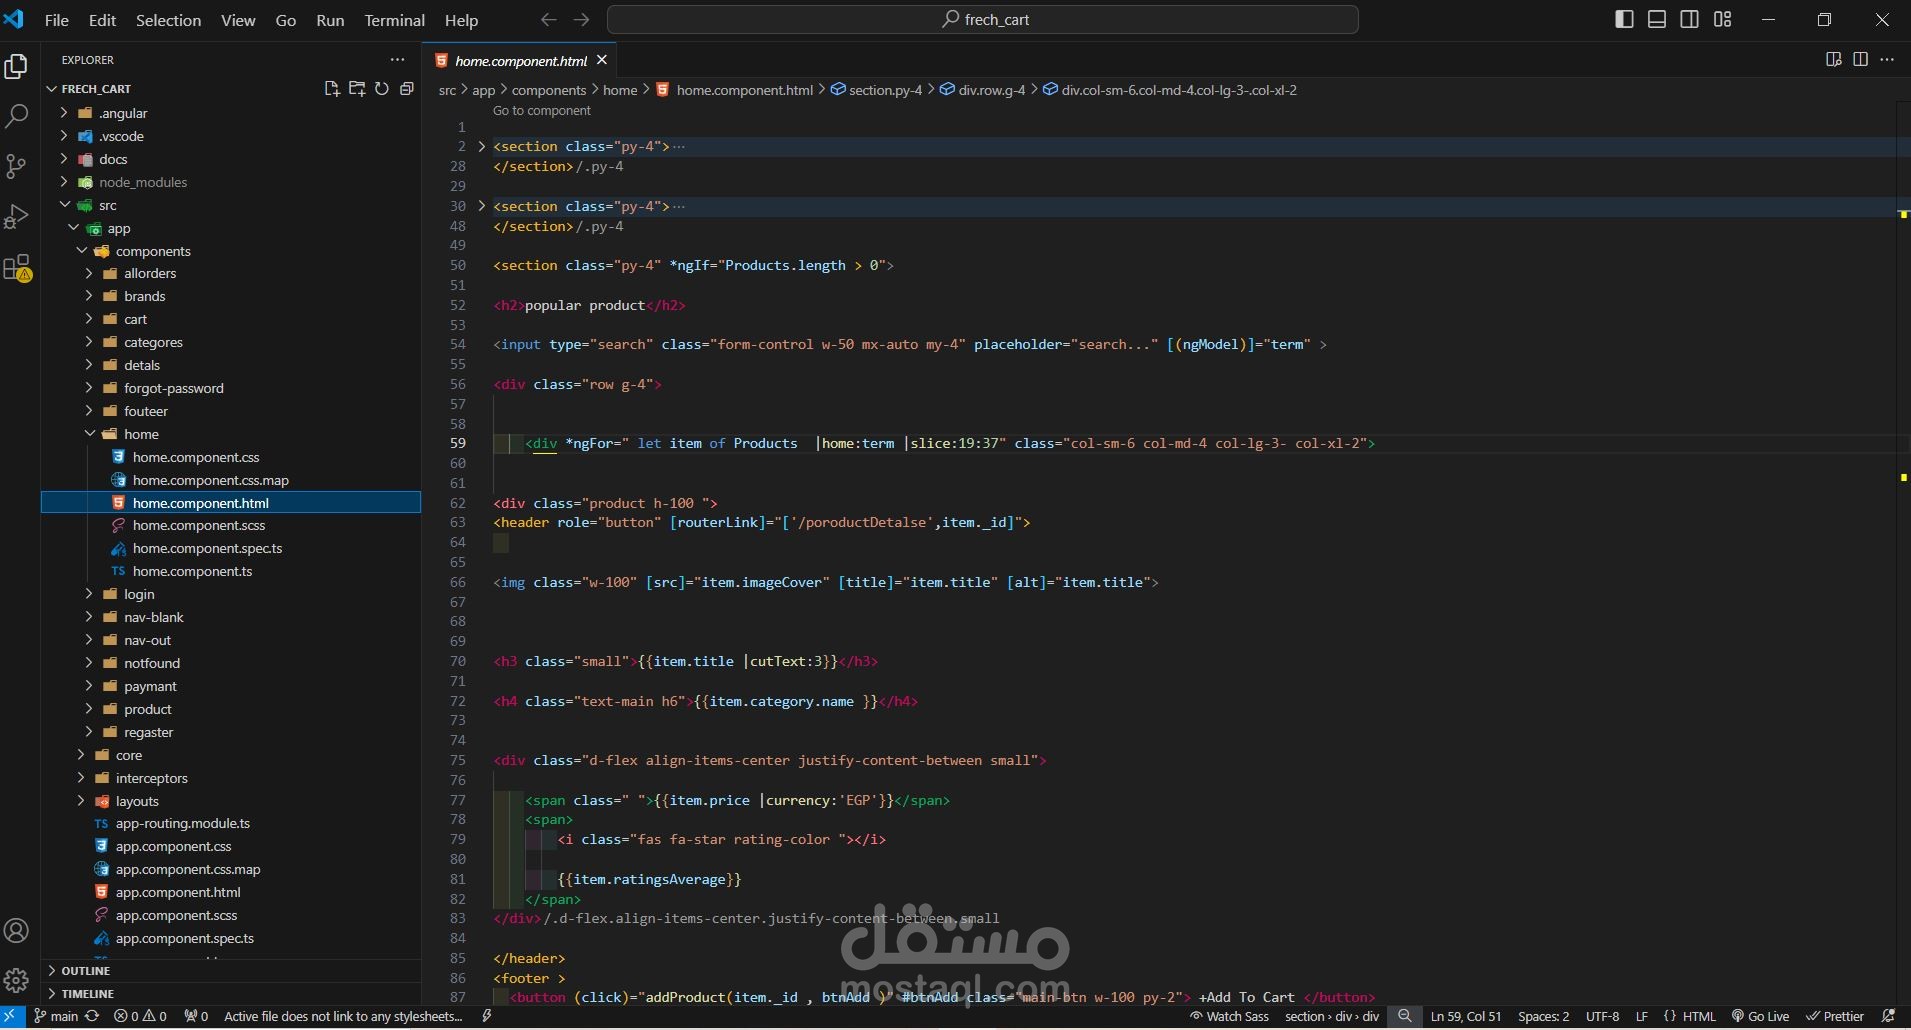Click section.py-4 in breadcrumb
This screenshot has width=1911, height=1030.
point(876,90)
